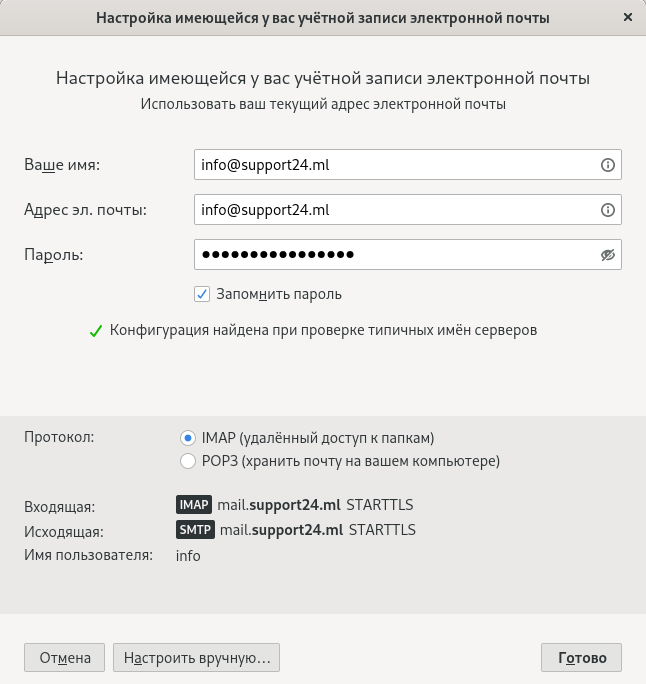Open manual setup via "Настроить вручную…"
This screenshot has width=646, height=684.
click(x=196, y=657)
